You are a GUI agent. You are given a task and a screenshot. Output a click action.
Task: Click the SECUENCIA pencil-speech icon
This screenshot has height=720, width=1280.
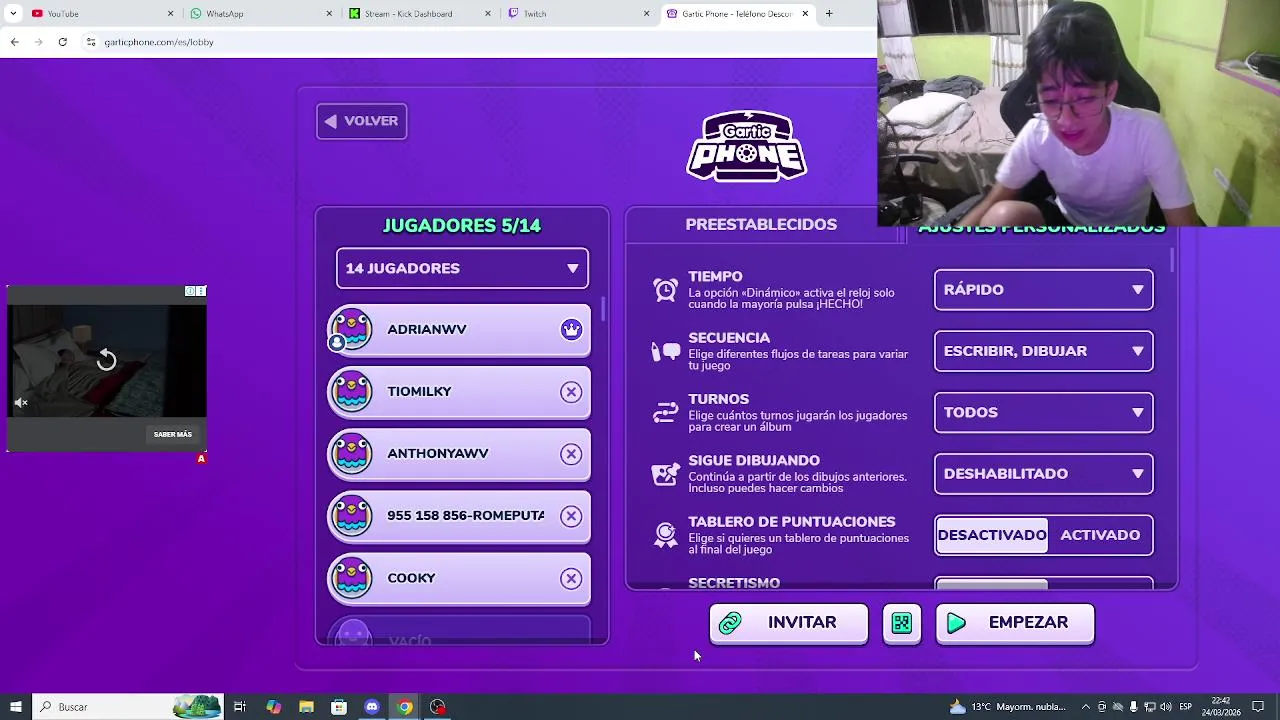pyautogui.click(x=665, y=351)
